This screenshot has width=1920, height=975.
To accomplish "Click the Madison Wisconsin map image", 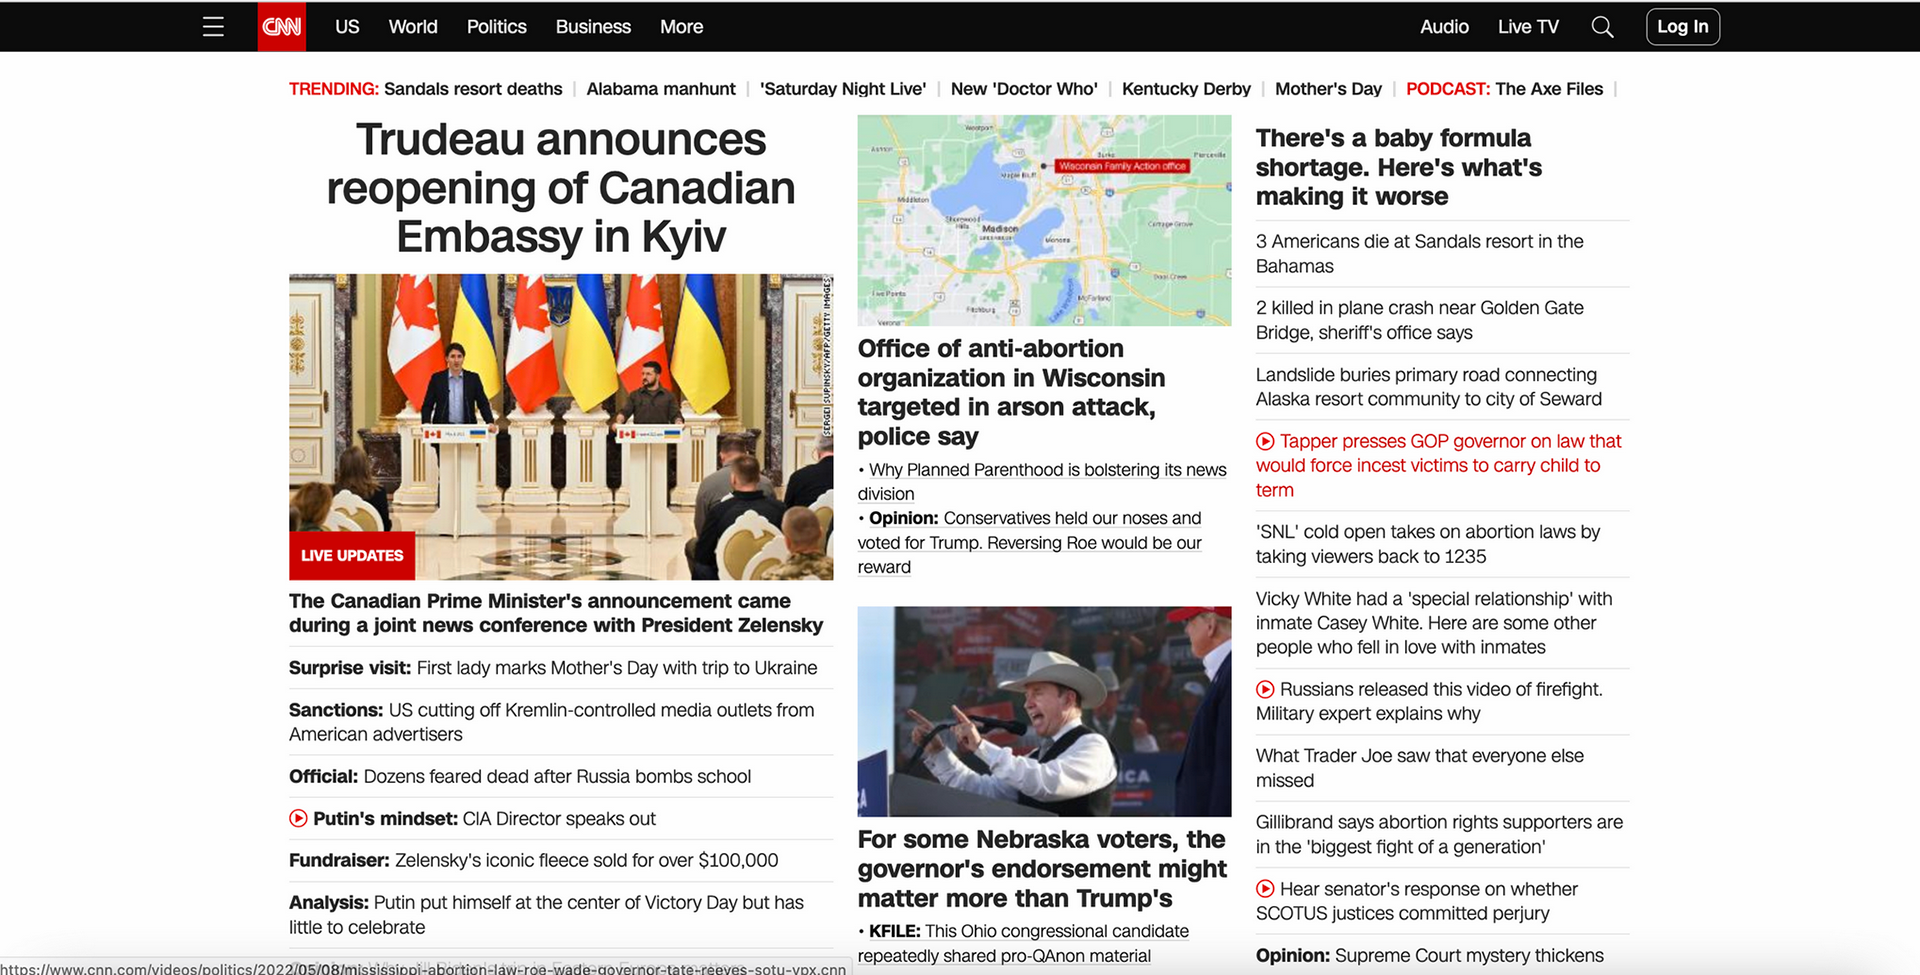I will pos(1044,220).
